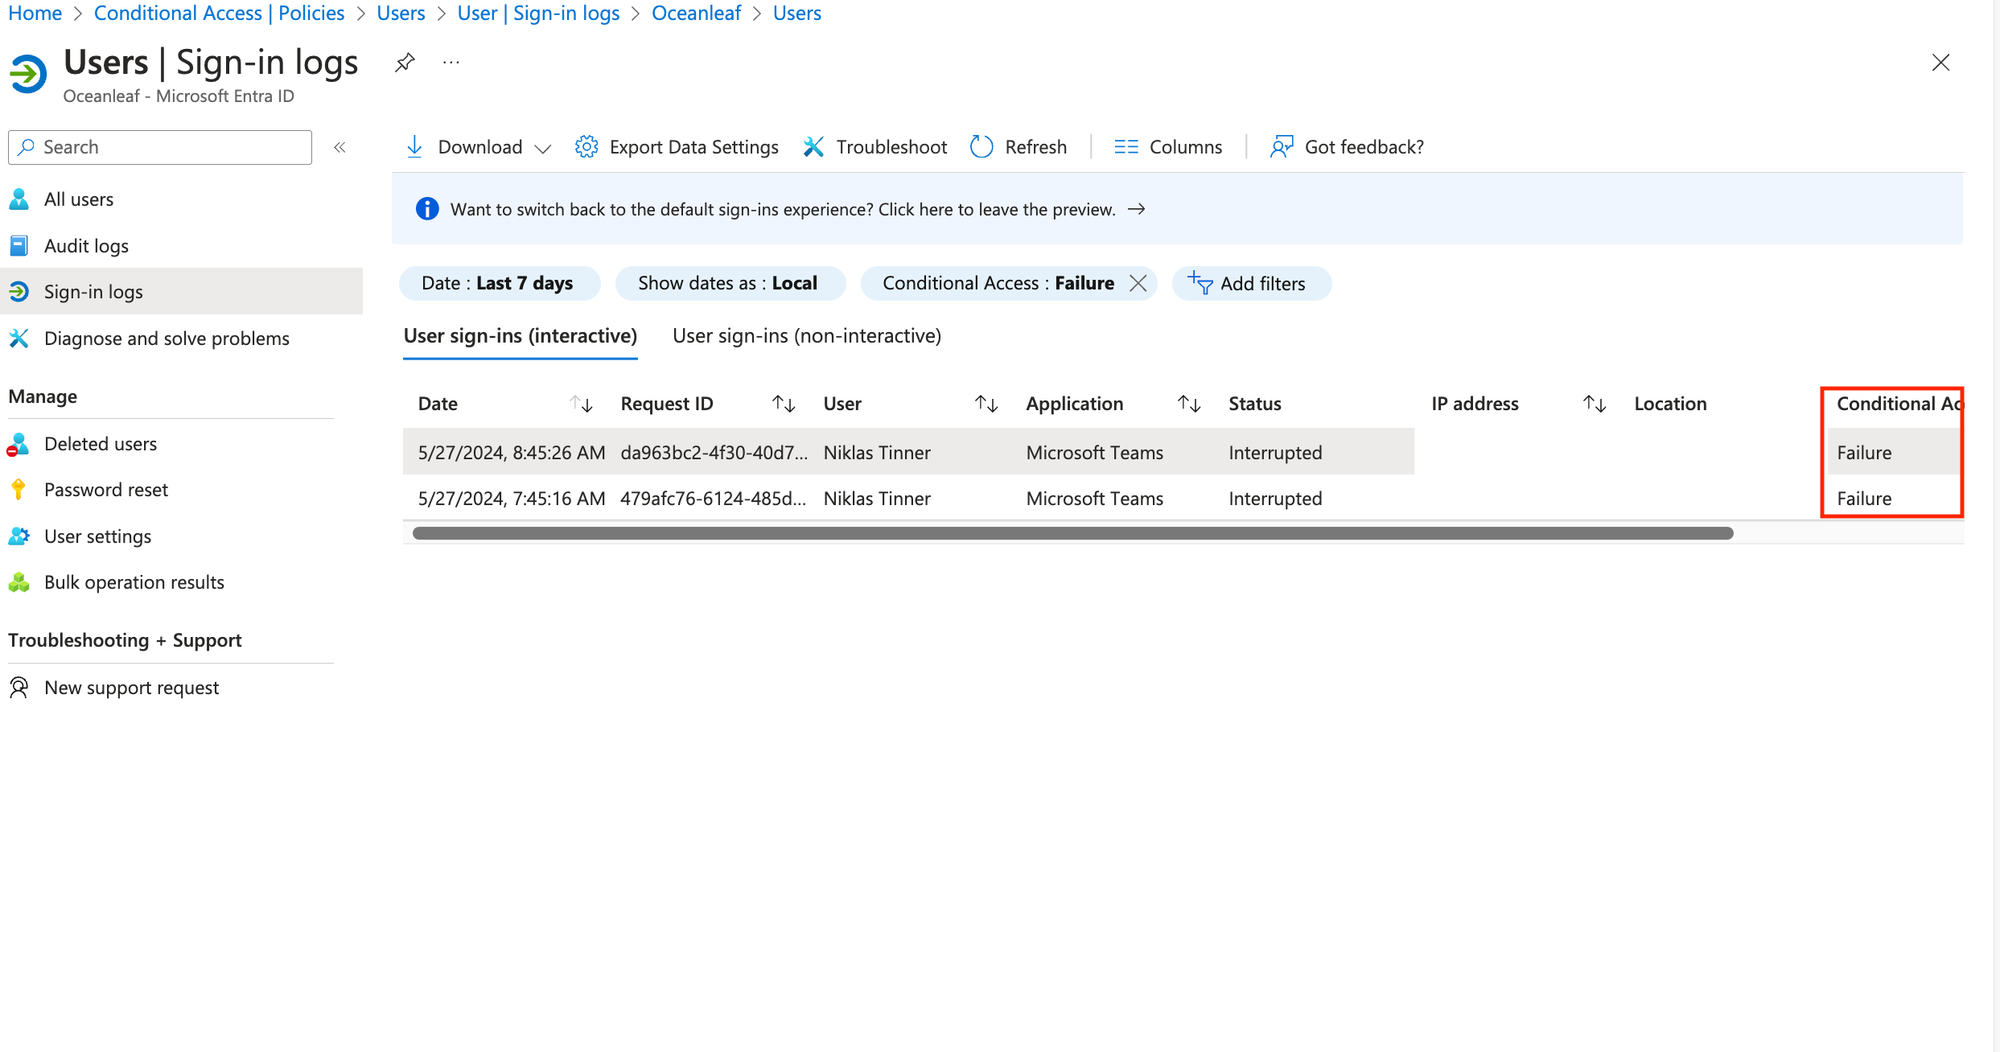Open the more options ellipsis menu
2000x1052 pixels.
[x=452, y=63]
